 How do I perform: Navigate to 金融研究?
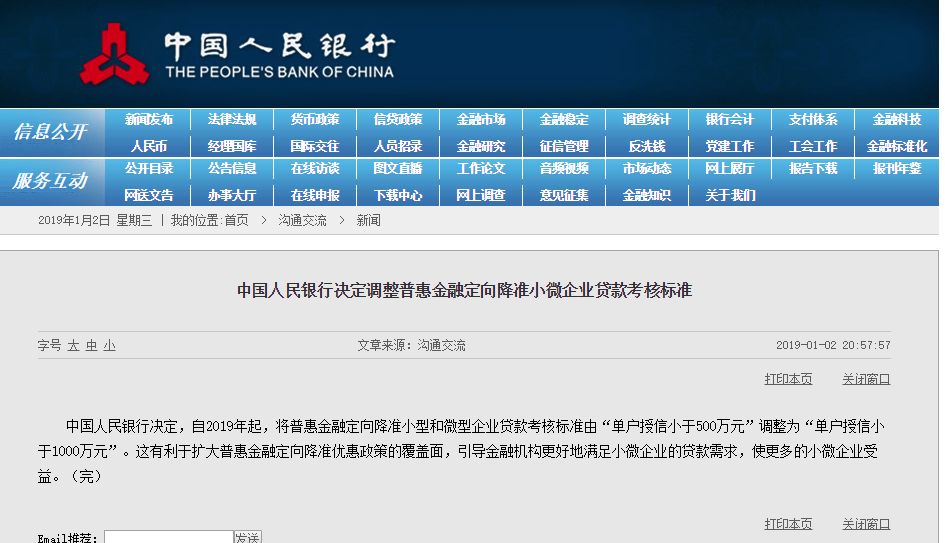coord(481,146)
